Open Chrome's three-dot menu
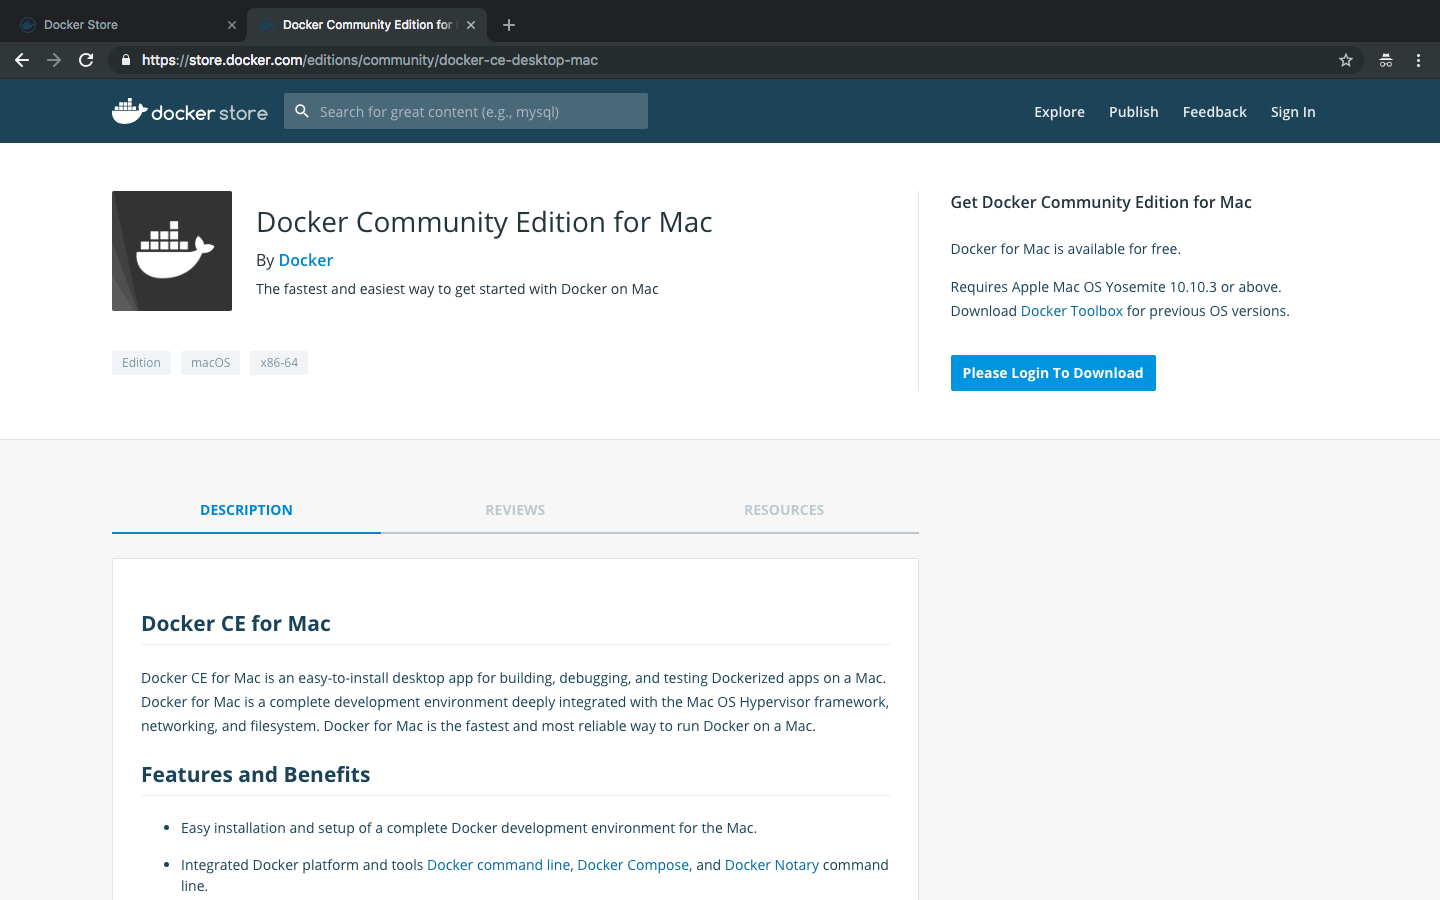1440x900 pixels. click(x=1418, y=60)
